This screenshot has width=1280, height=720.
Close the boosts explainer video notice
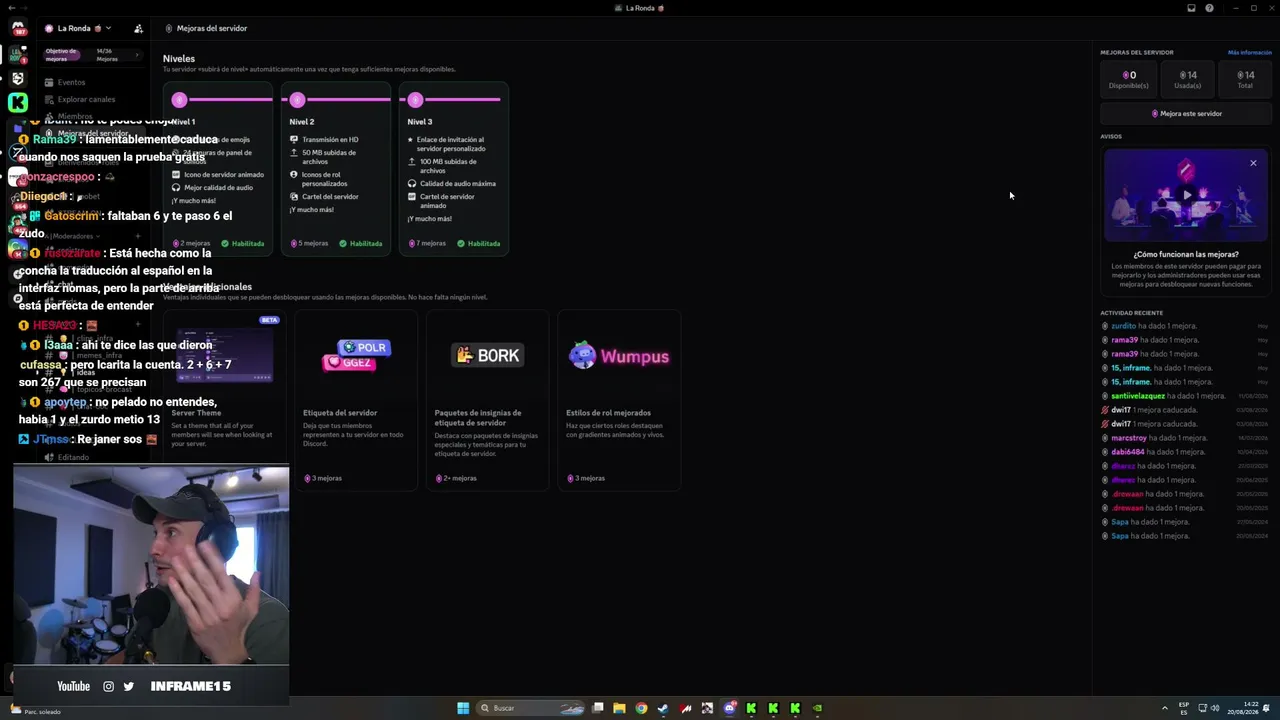pos(1253,163)
